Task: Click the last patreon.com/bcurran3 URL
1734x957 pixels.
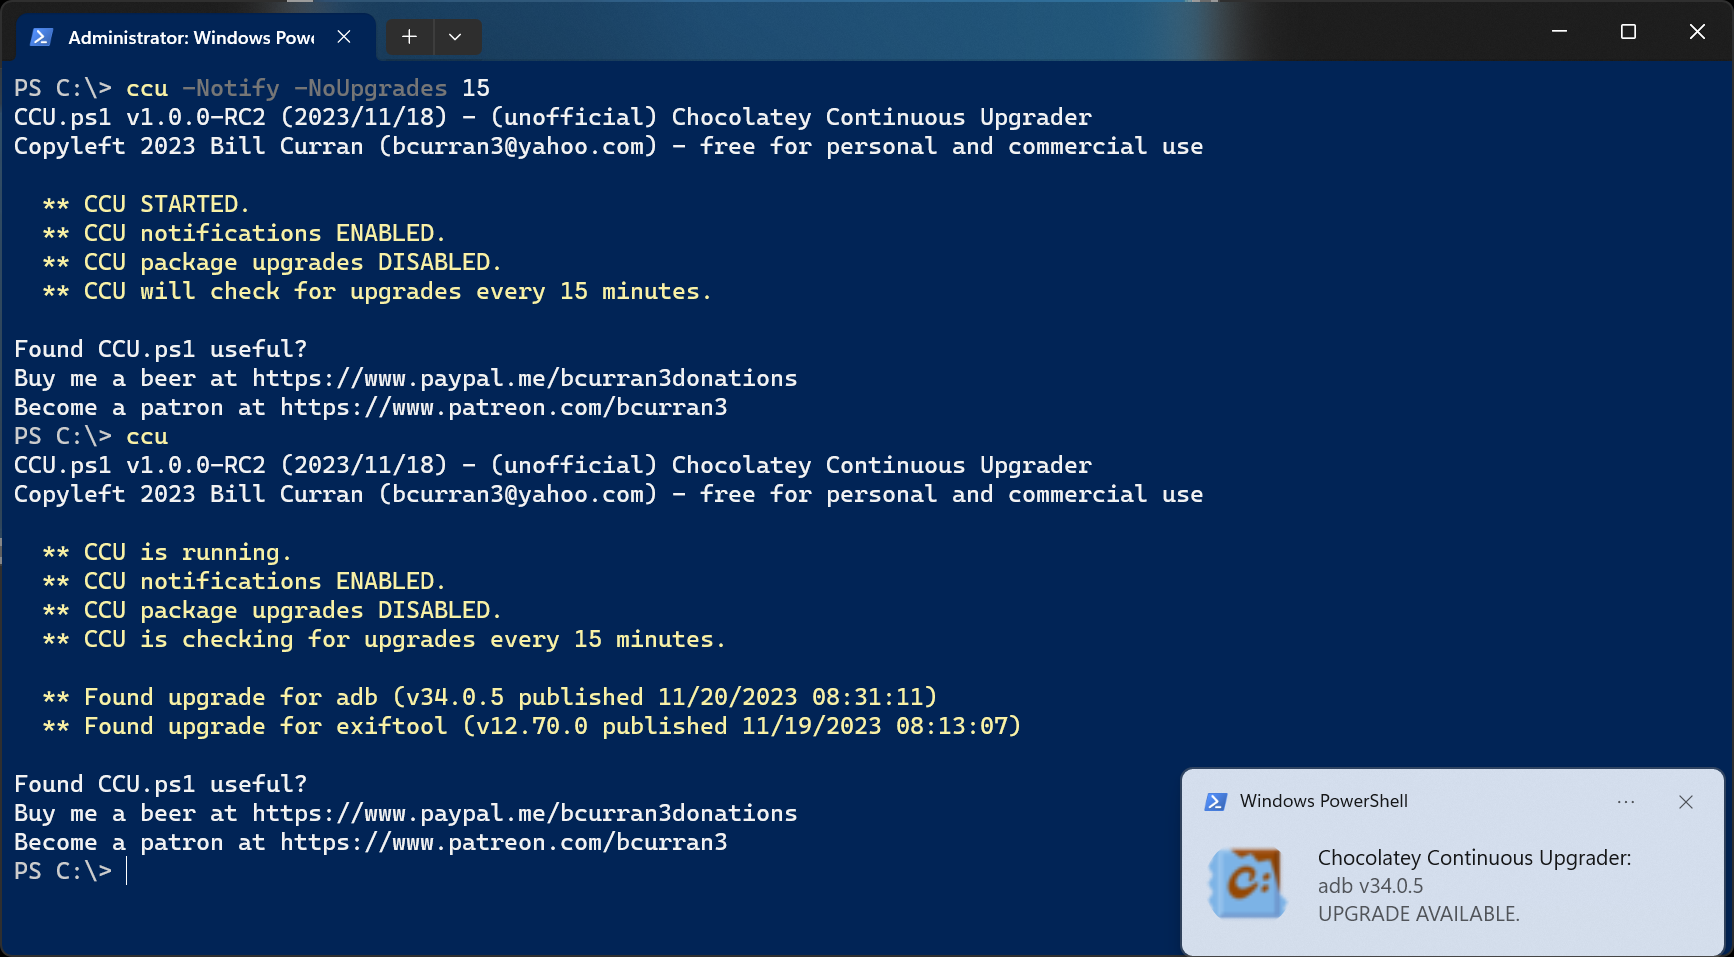Action: [503, 842]
